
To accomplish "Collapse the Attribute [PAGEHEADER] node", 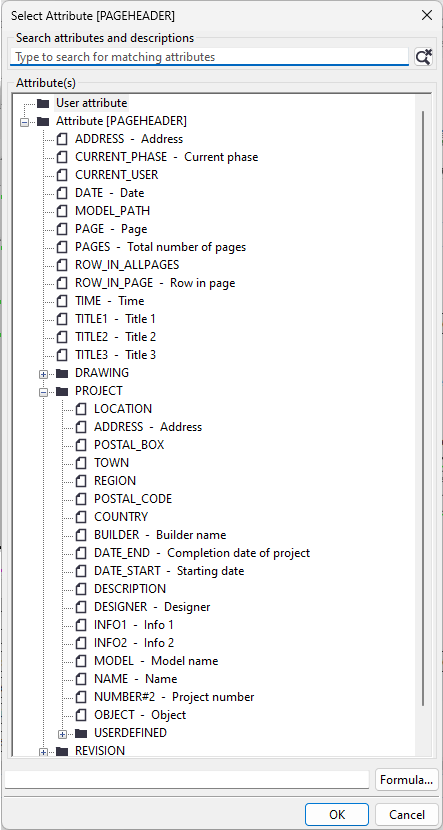I will click(x=24, y=122).
